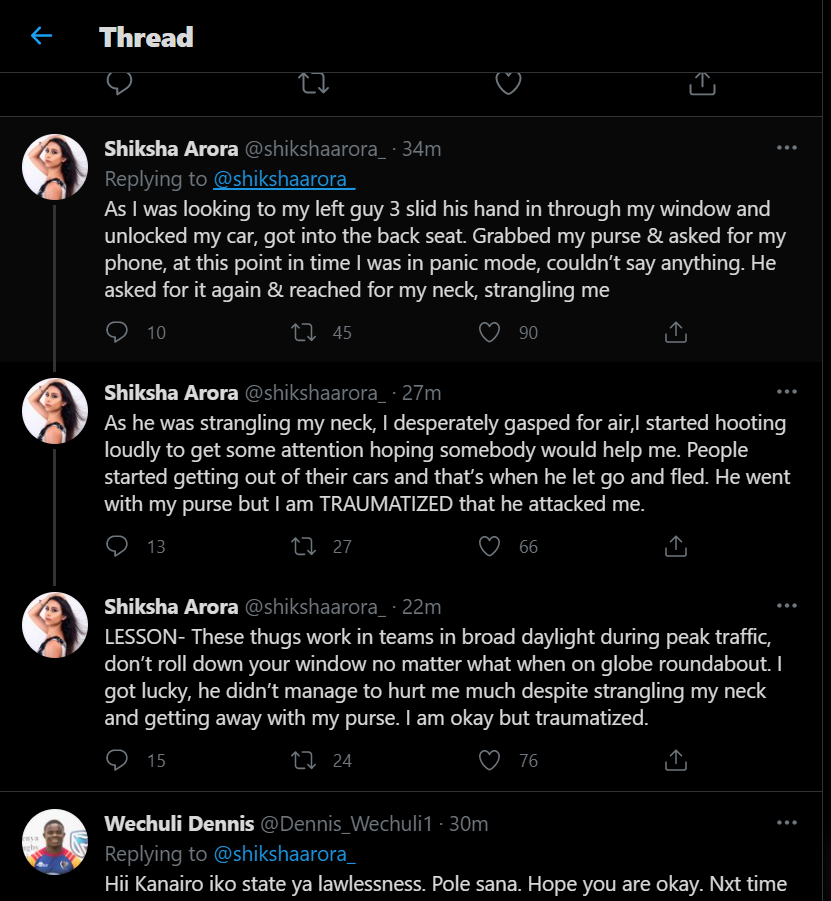
Task: Open the more options menu on 34m tweet
Action: (x=787, y=148)
